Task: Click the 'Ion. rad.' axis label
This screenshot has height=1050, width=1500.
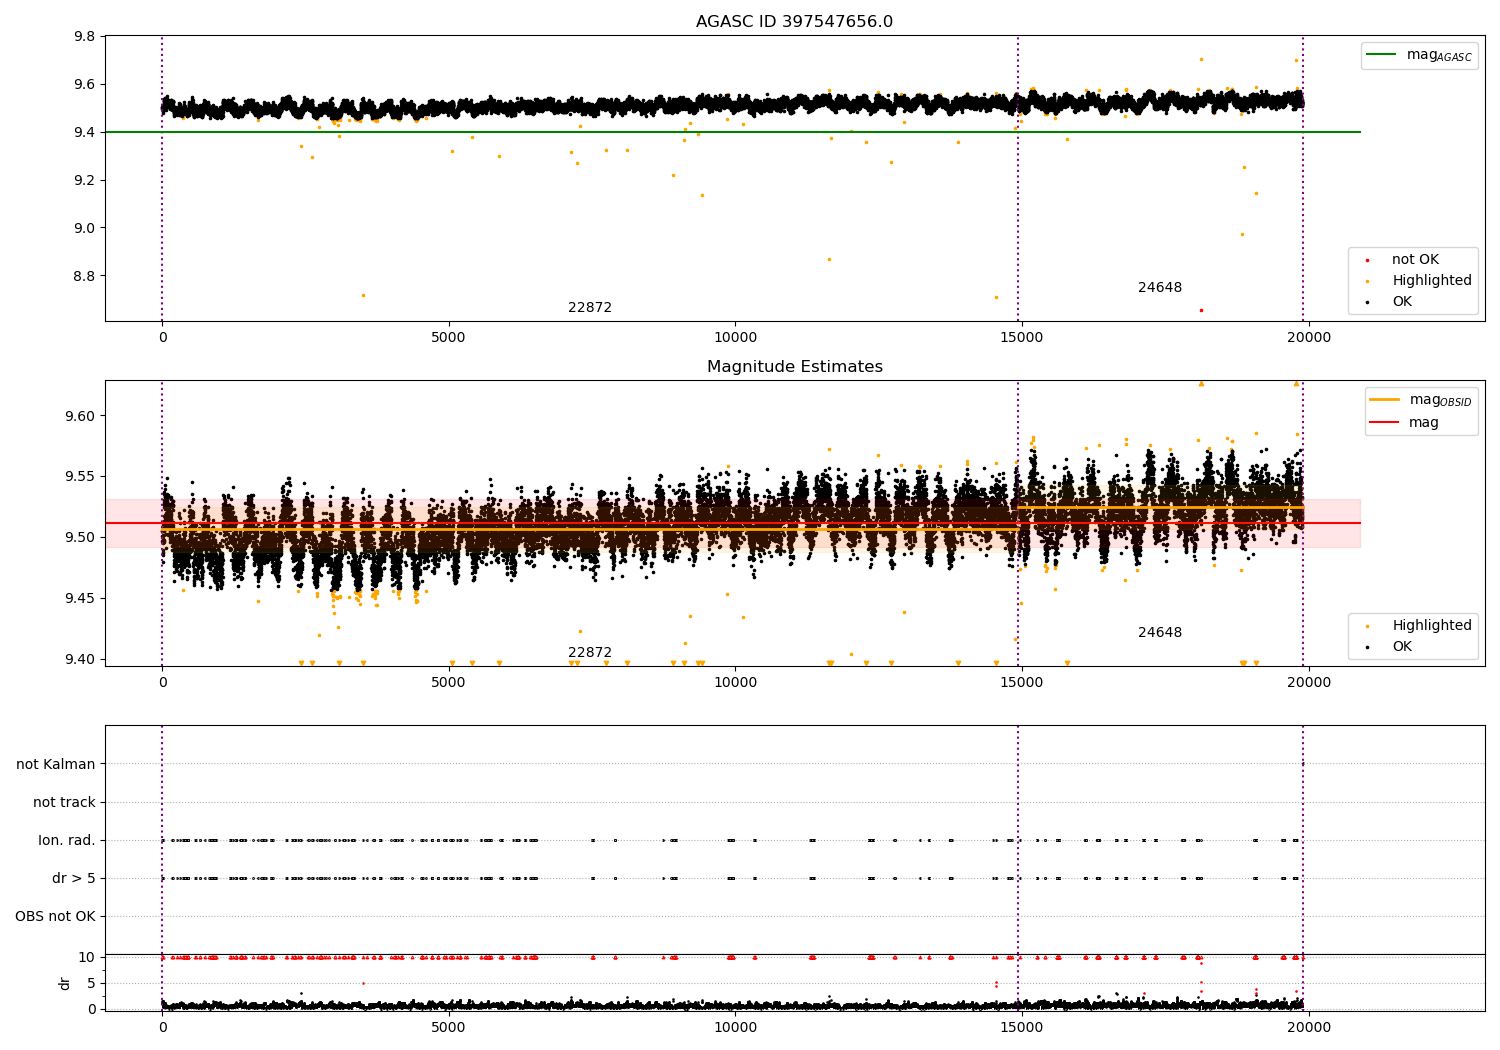Action: coord(67,840)
